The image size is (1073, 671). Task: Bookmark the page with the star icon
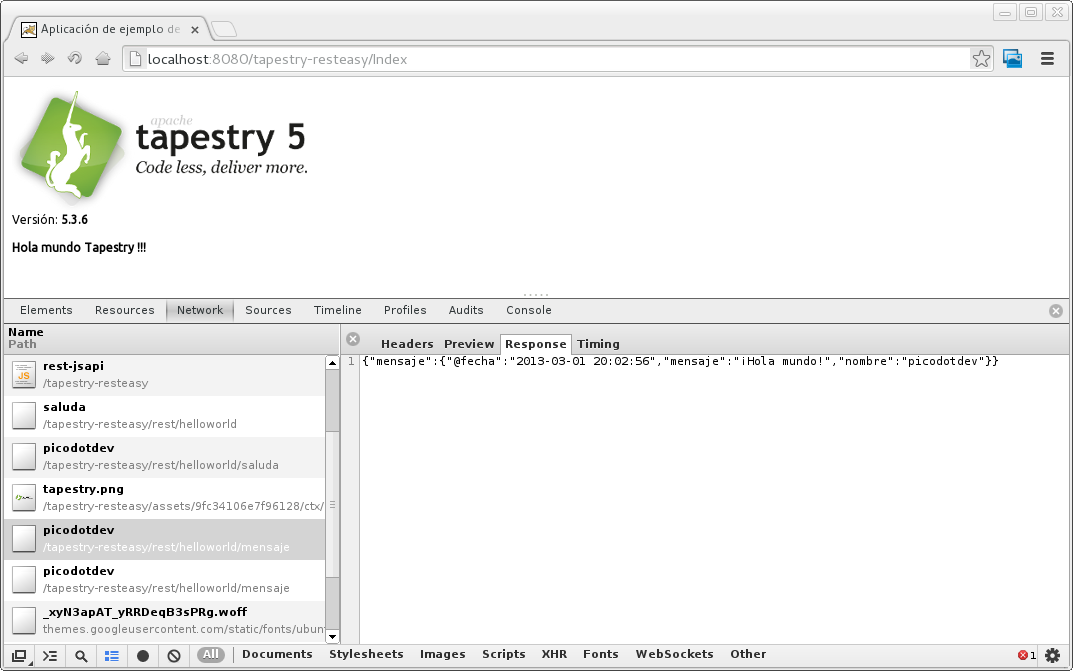[x=980, y=59]
